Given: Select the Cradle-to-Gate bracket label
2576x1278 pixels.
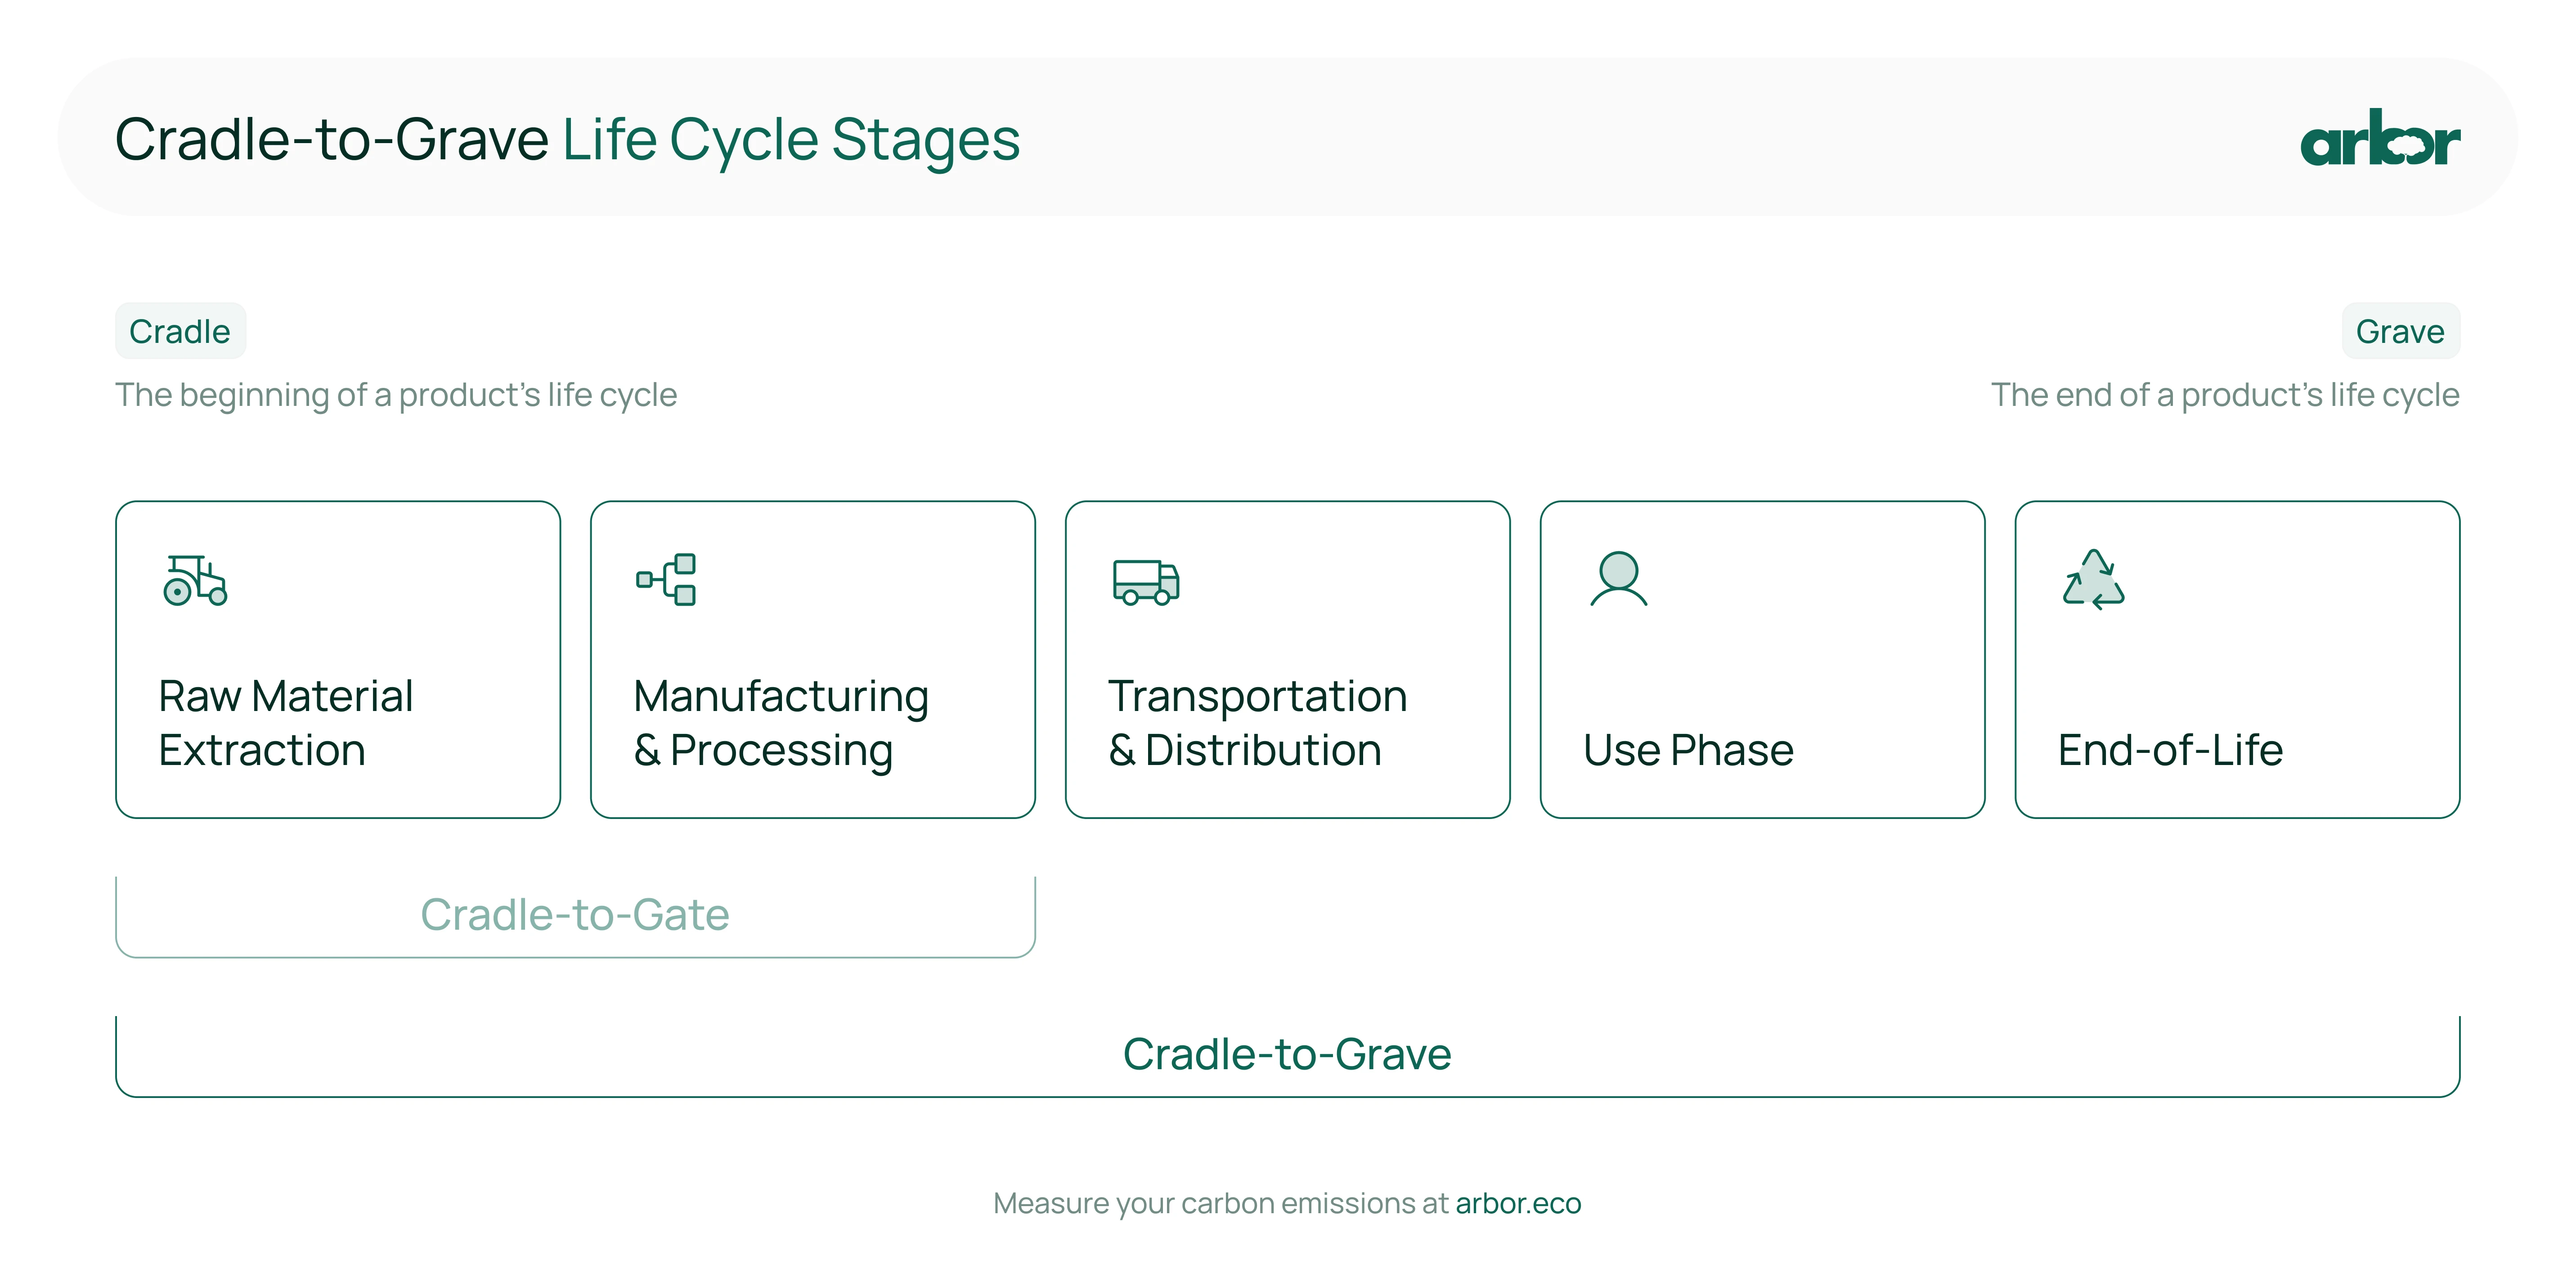Looking at the screenshot, I should point(575,914).
